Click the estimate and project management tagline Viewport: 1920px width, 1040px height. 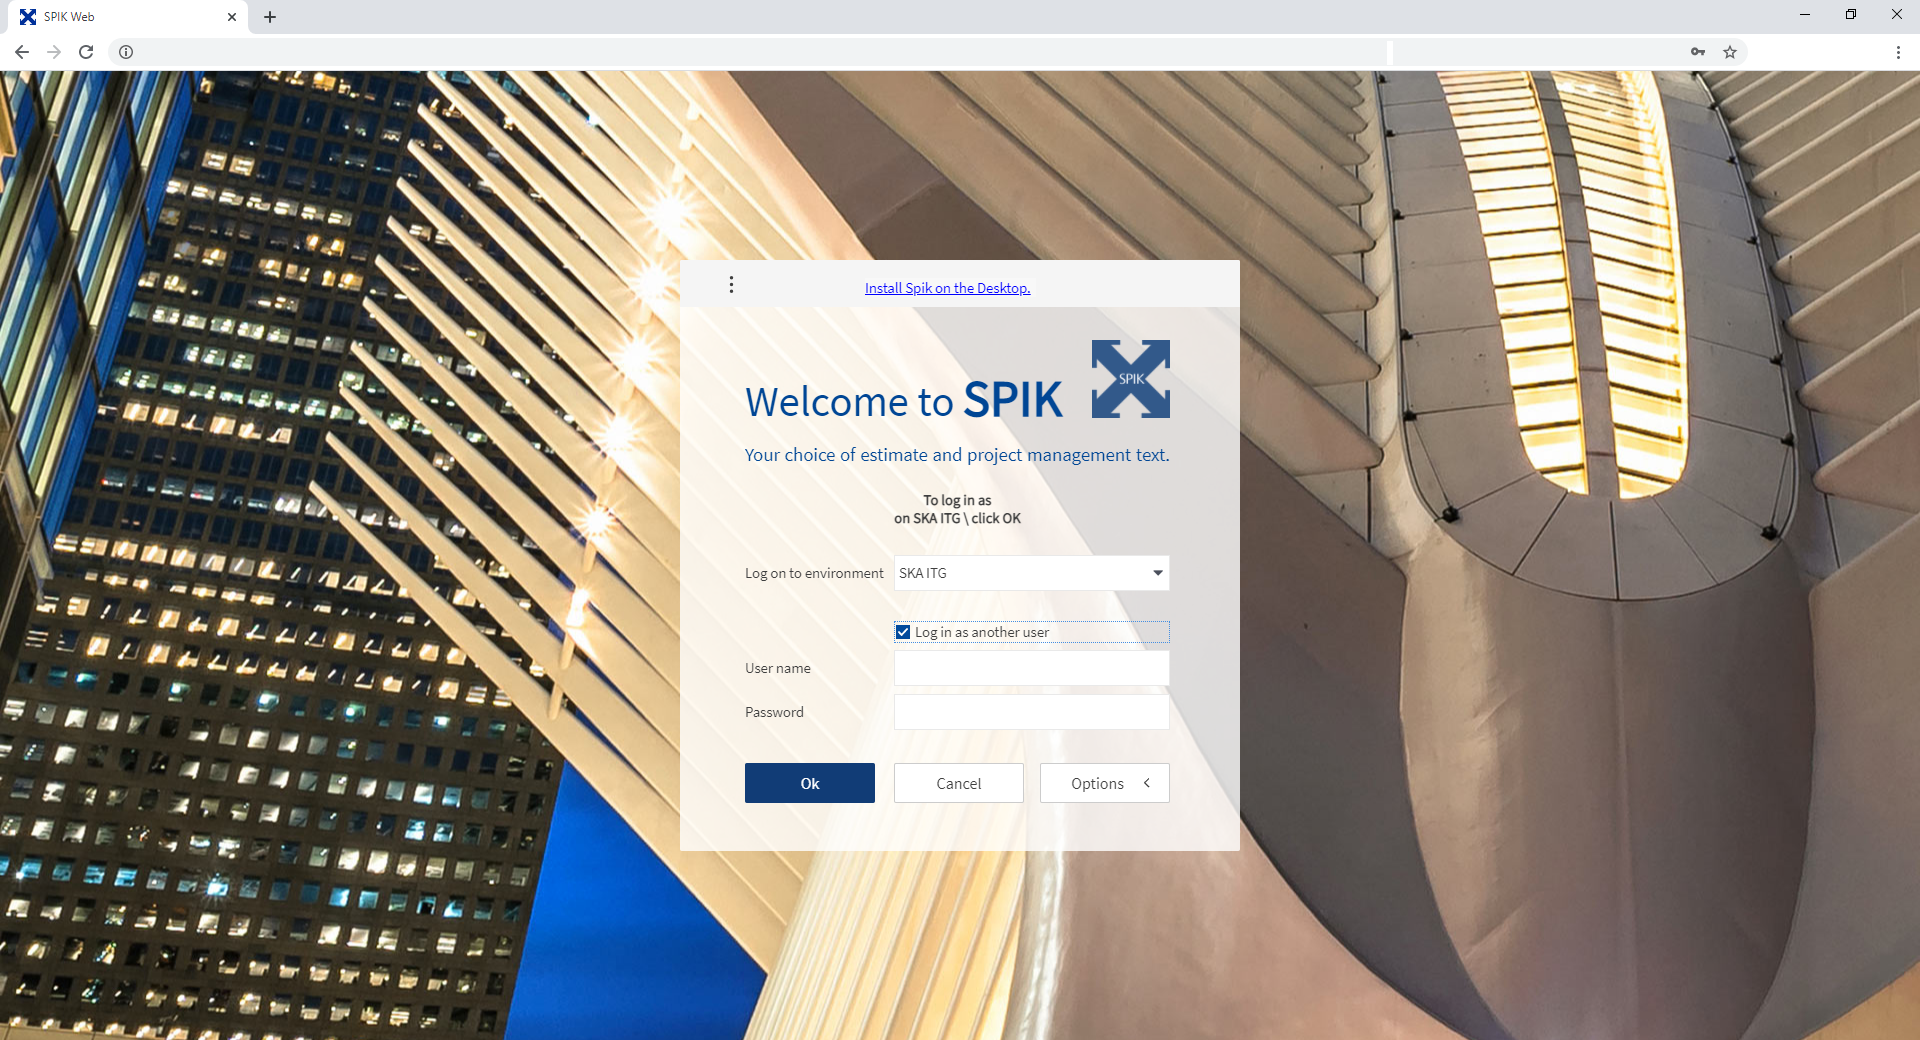coord(957,455)
